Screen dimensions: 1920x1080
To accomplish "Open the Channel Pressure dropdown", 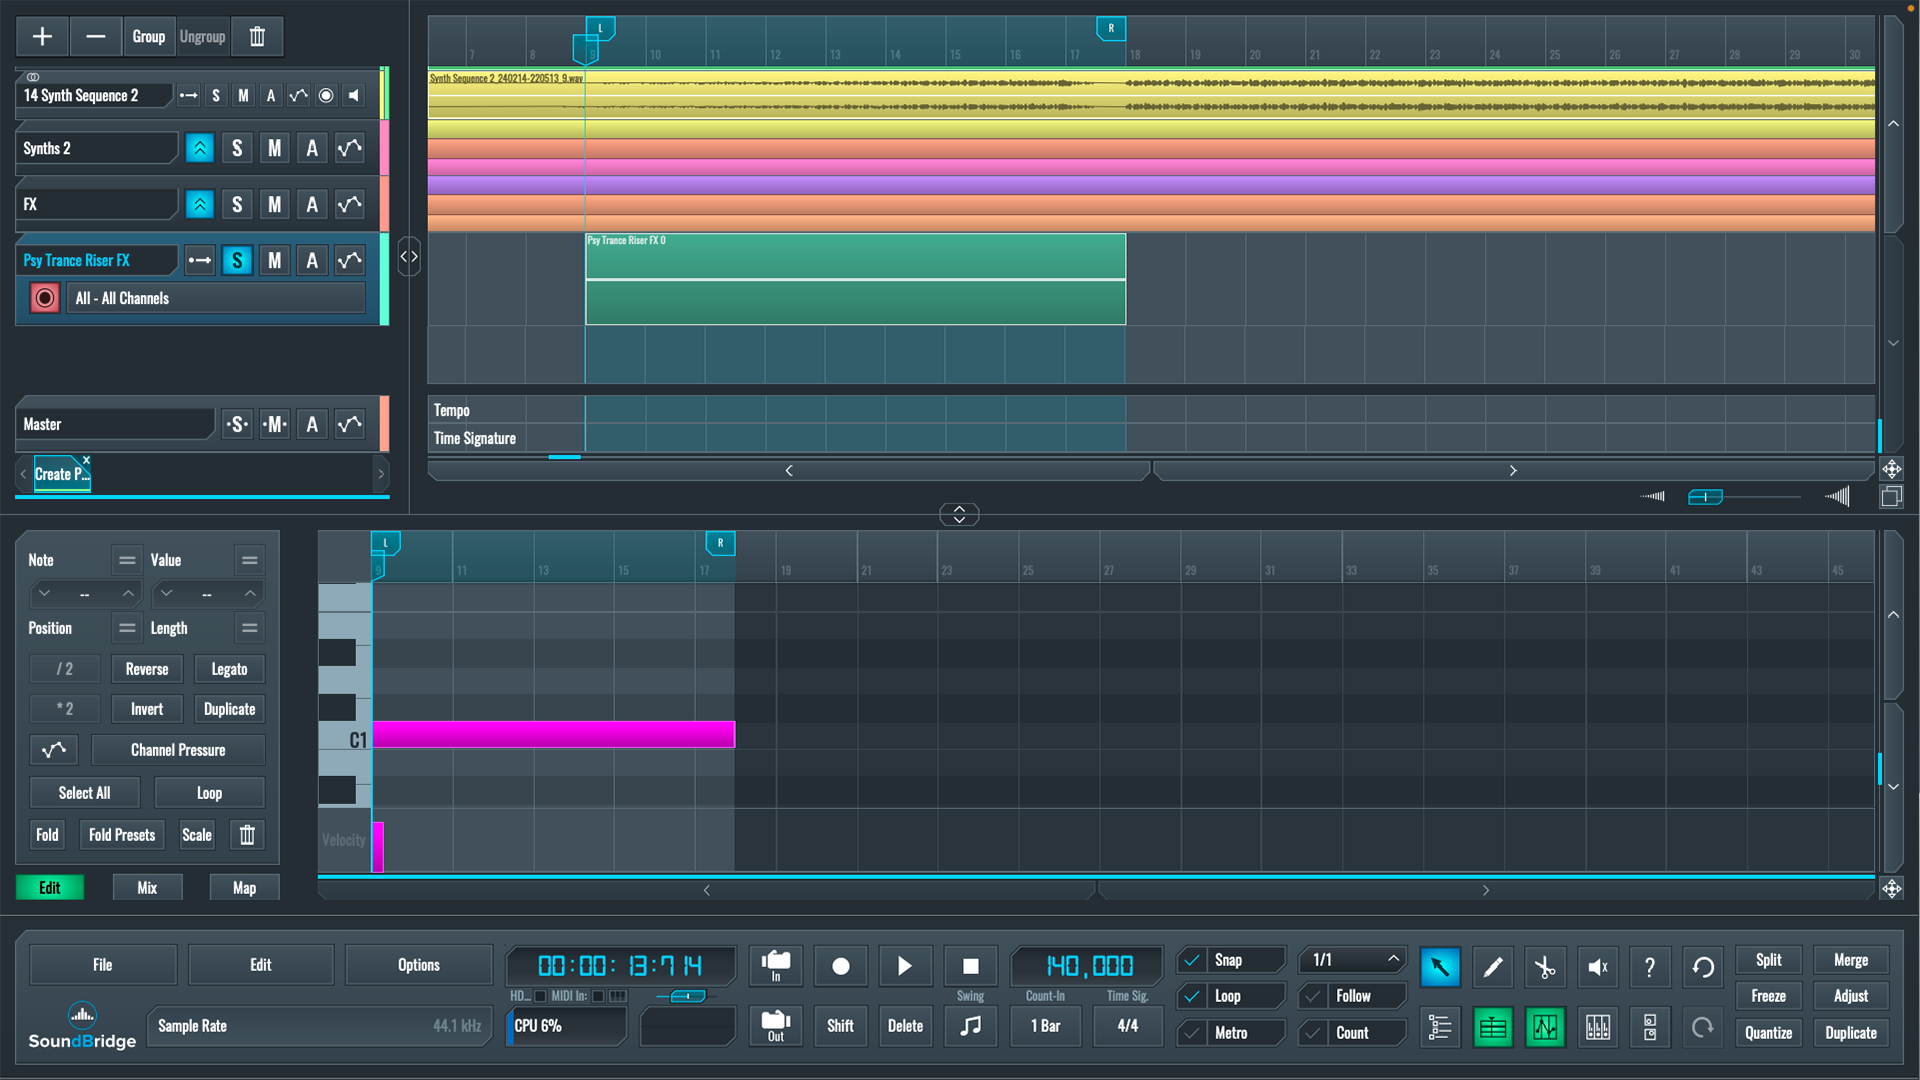I will coord(178,750).
